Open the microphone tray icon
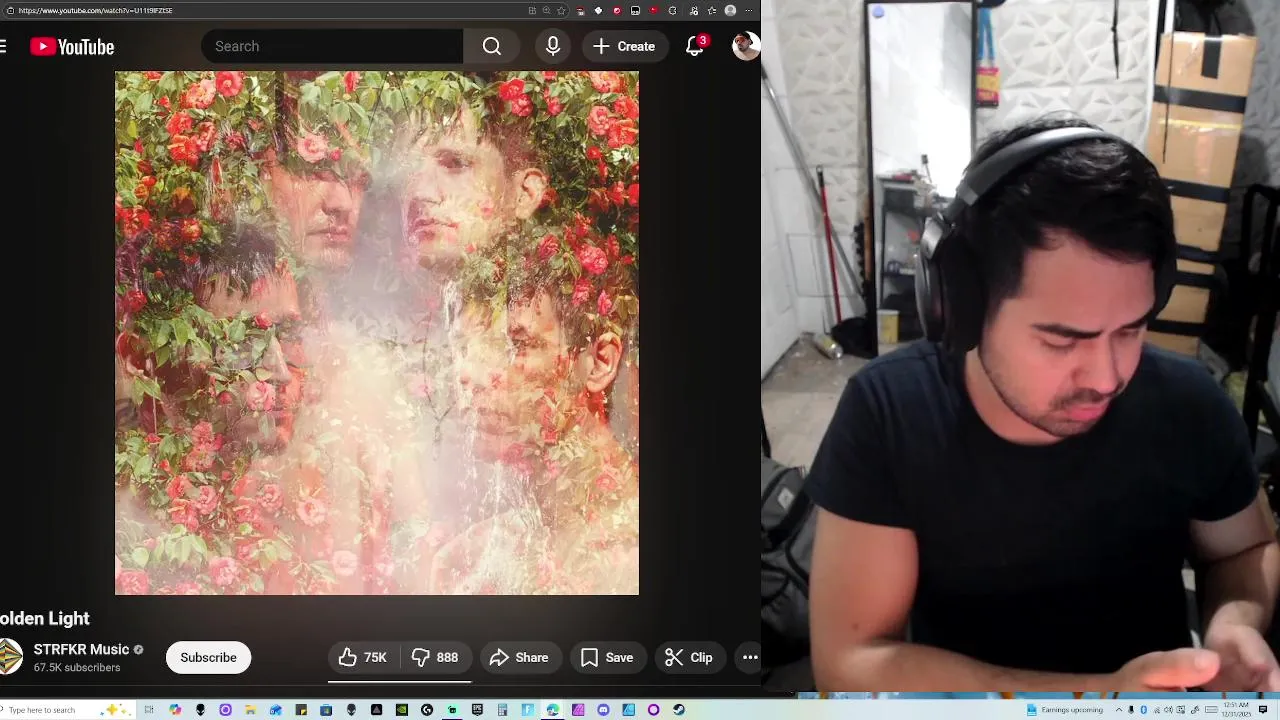 tap(1131, 710)
